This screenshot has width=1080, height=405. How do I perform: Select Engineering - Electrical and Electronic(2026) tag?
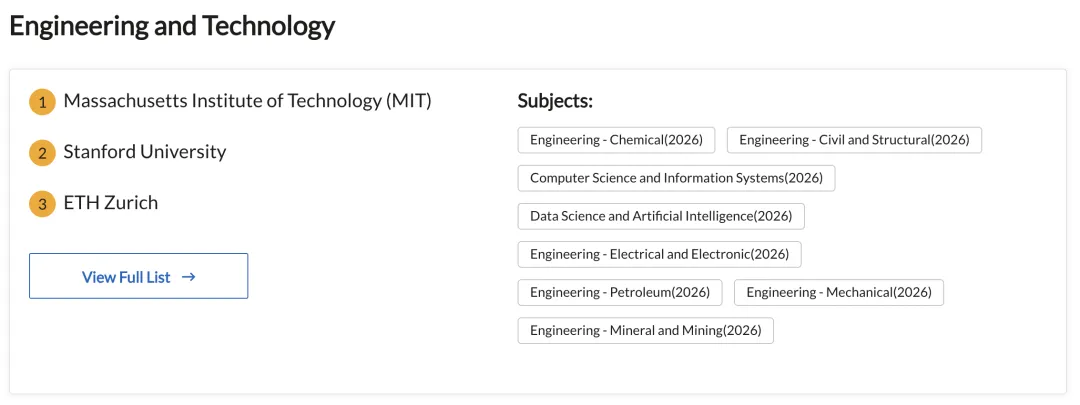[659, 254]
